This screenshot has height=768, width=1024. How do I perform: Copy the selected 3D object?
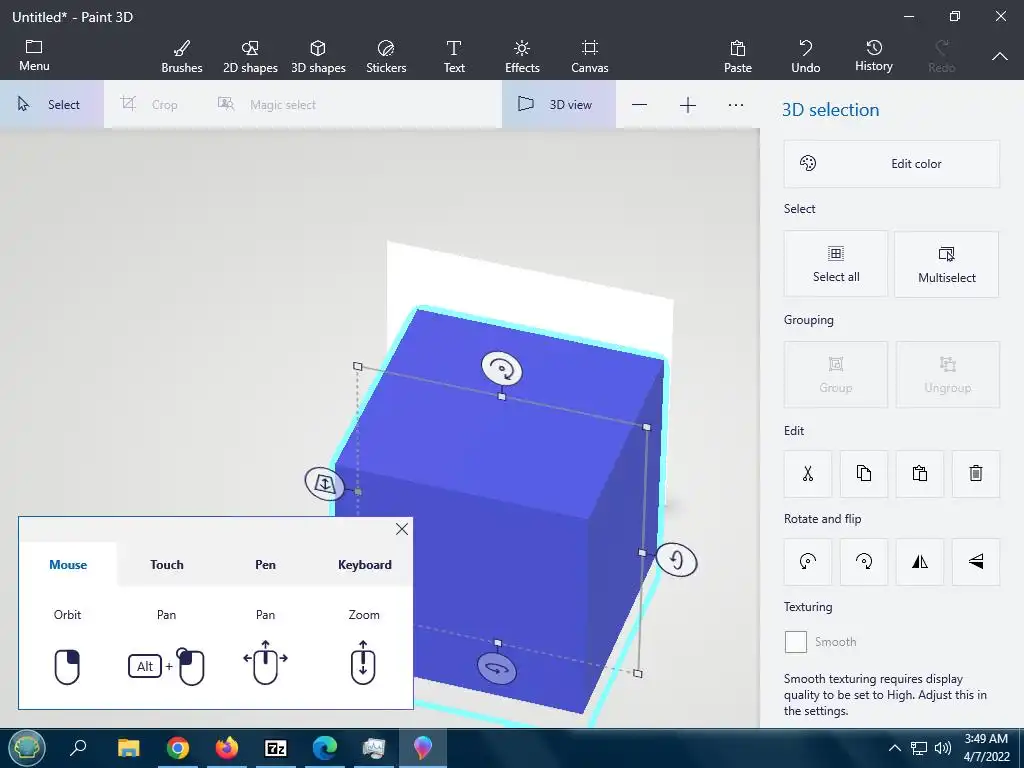pos(863,473)
